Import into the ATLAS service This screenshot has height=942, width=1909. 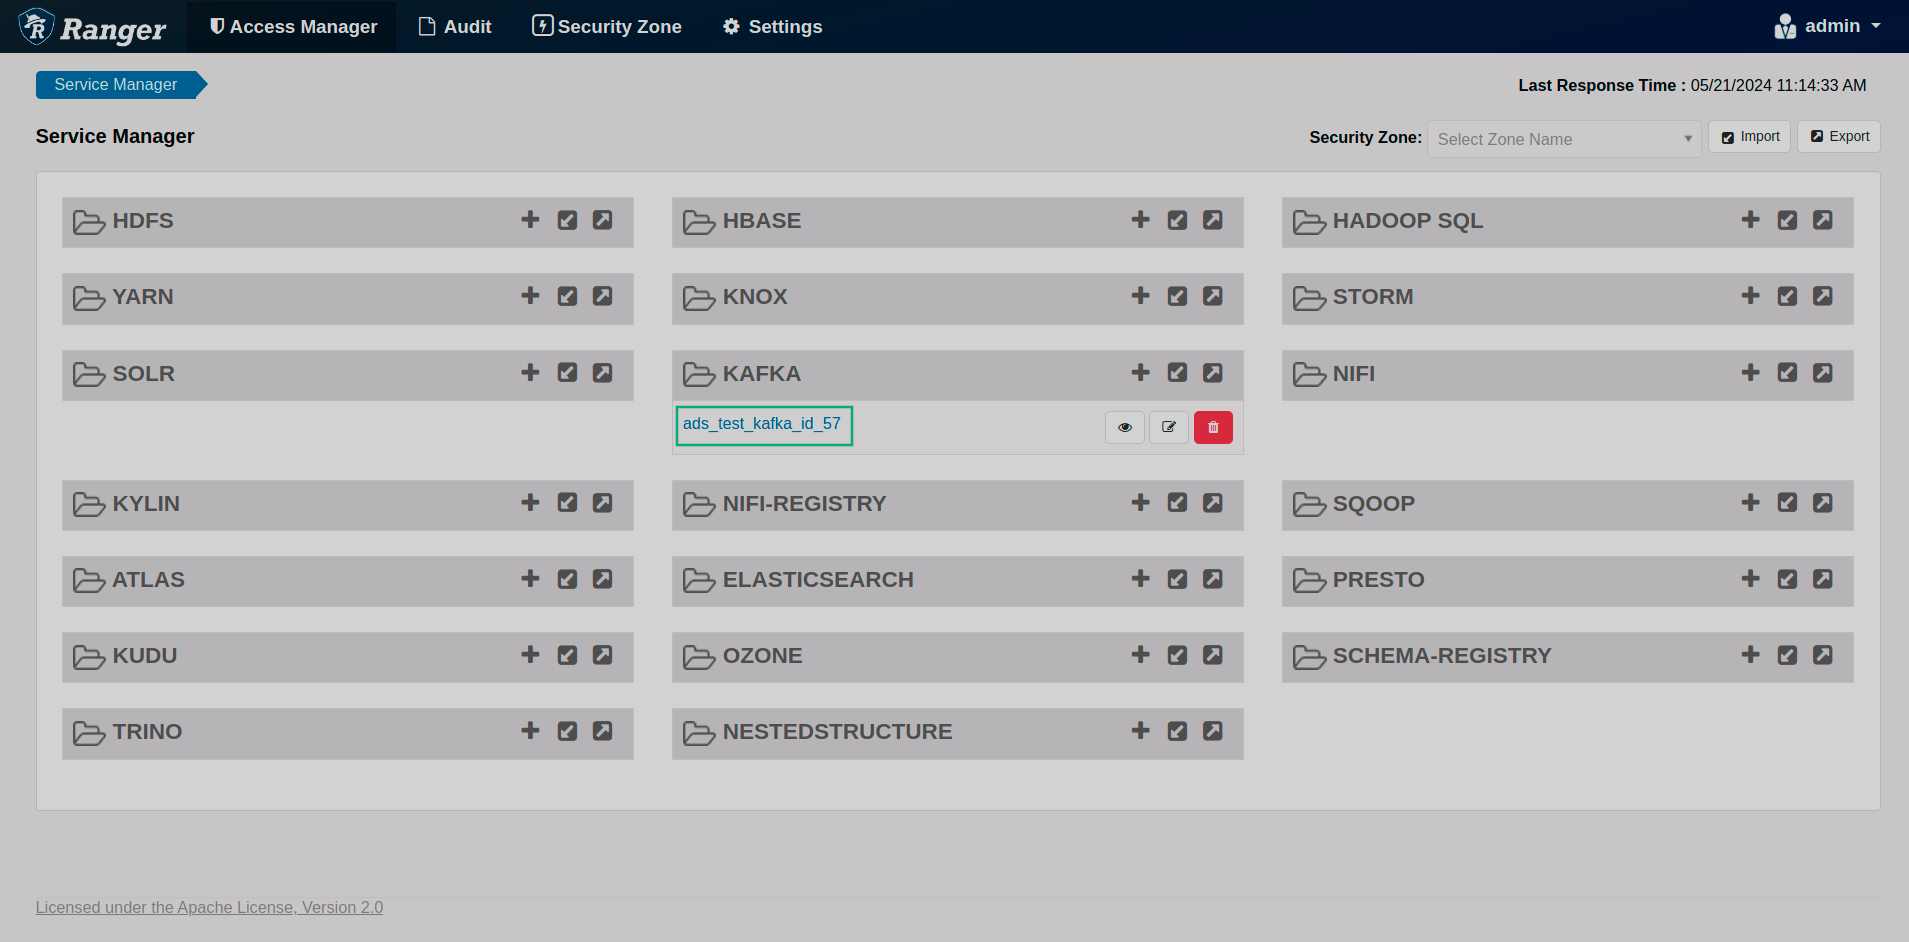[x=567, y=579]
